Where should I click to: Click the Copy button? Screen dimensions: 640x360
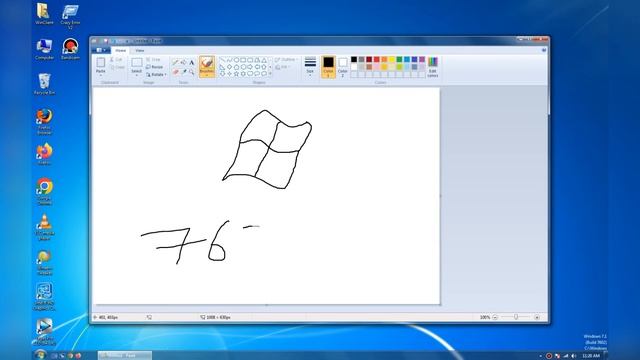(118, 67)
